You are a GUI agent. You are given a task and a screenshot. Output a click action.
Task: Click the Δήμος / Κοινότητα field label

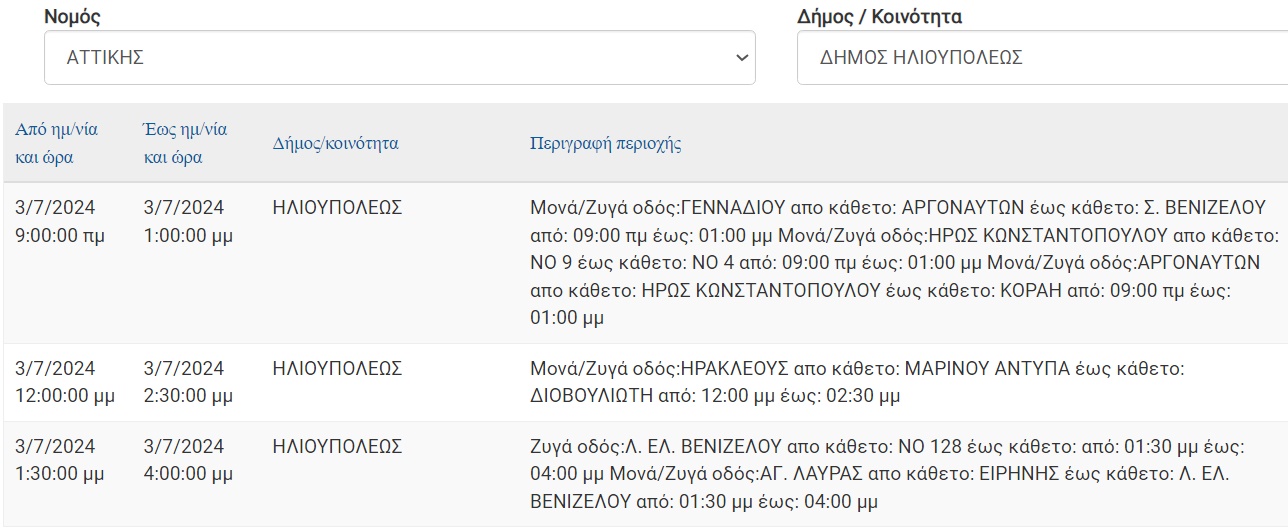[879, 17]
